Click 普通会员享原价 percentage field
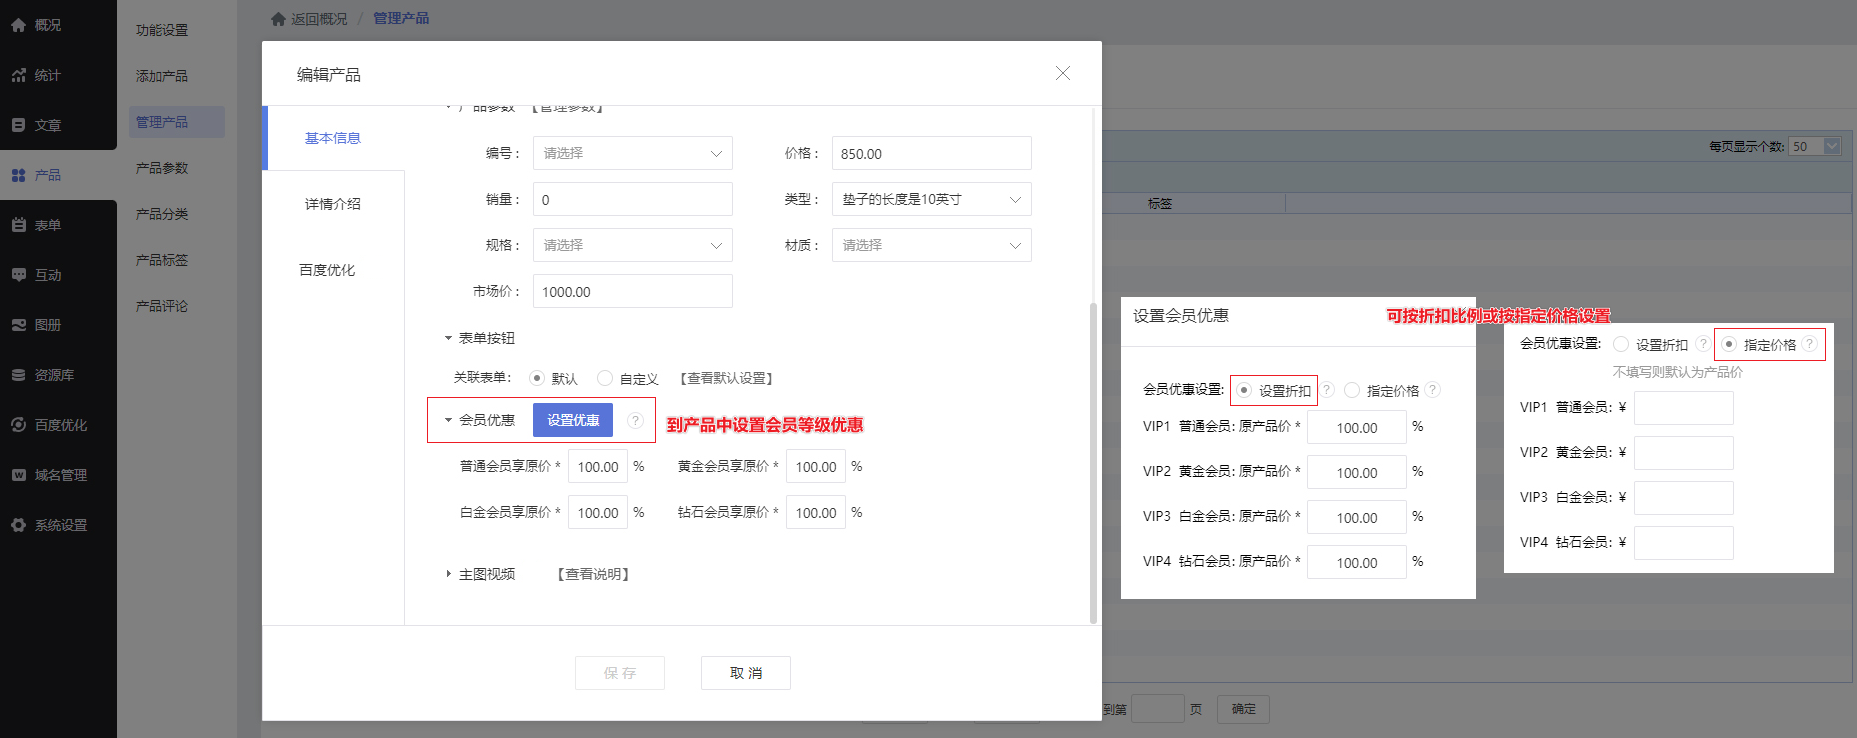Image resolution: width=1857 pixels, height=738 pixels. 598,466
